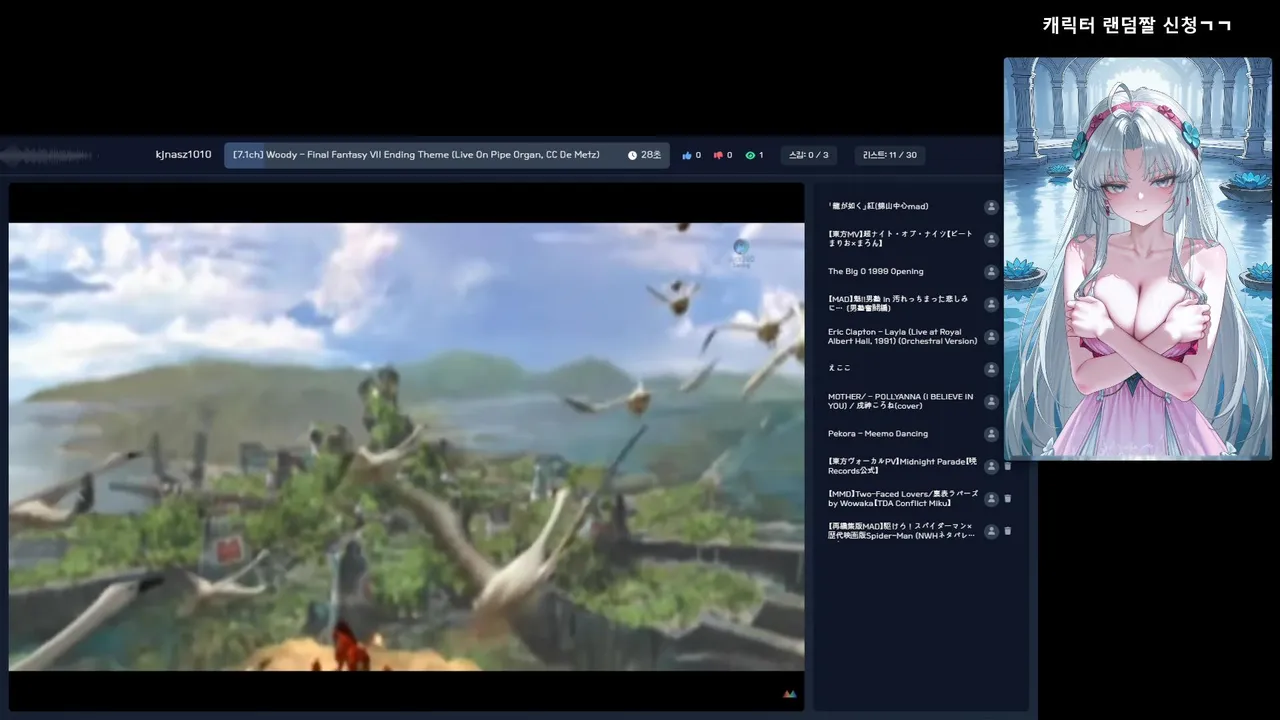This screenshot has width=1280, height=720.
Task: Select playlist entry MOTHER POLLYANNA cover
Action: point(900,401)
